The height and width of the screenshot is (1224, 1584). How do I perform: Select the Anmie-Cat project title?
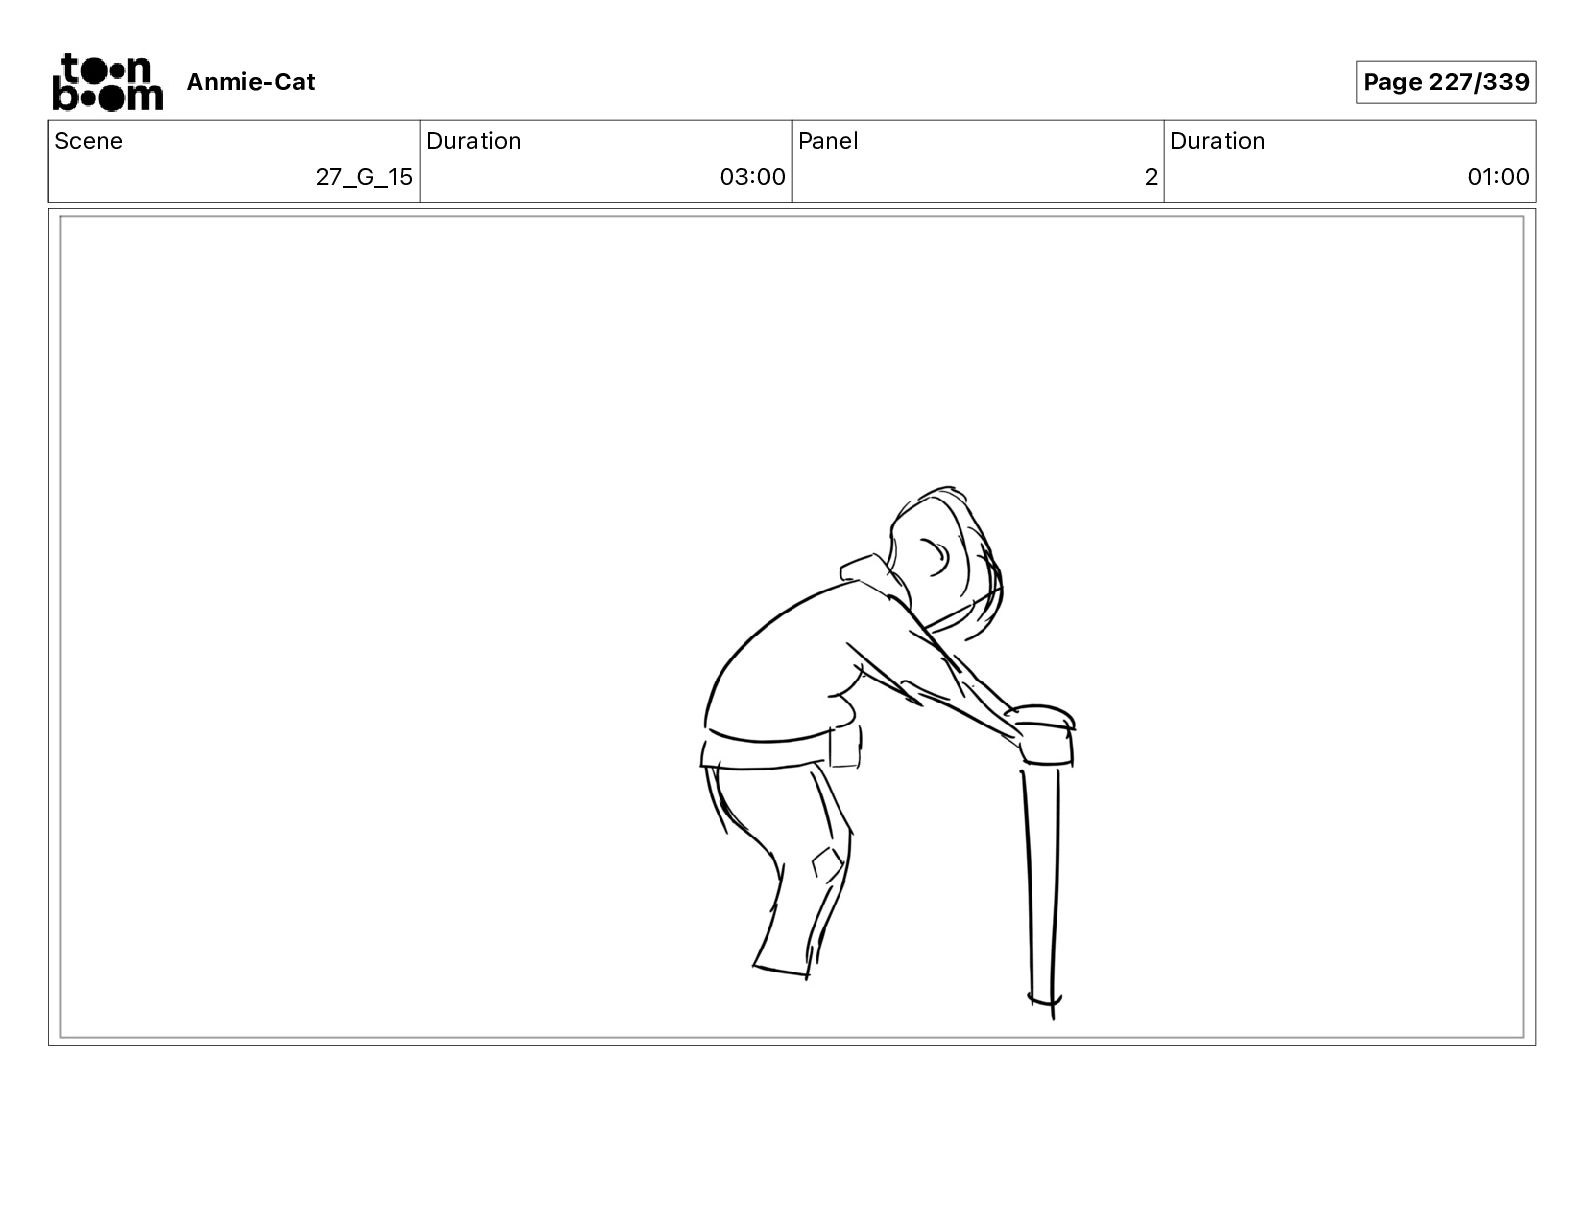[x=251, y=82]
